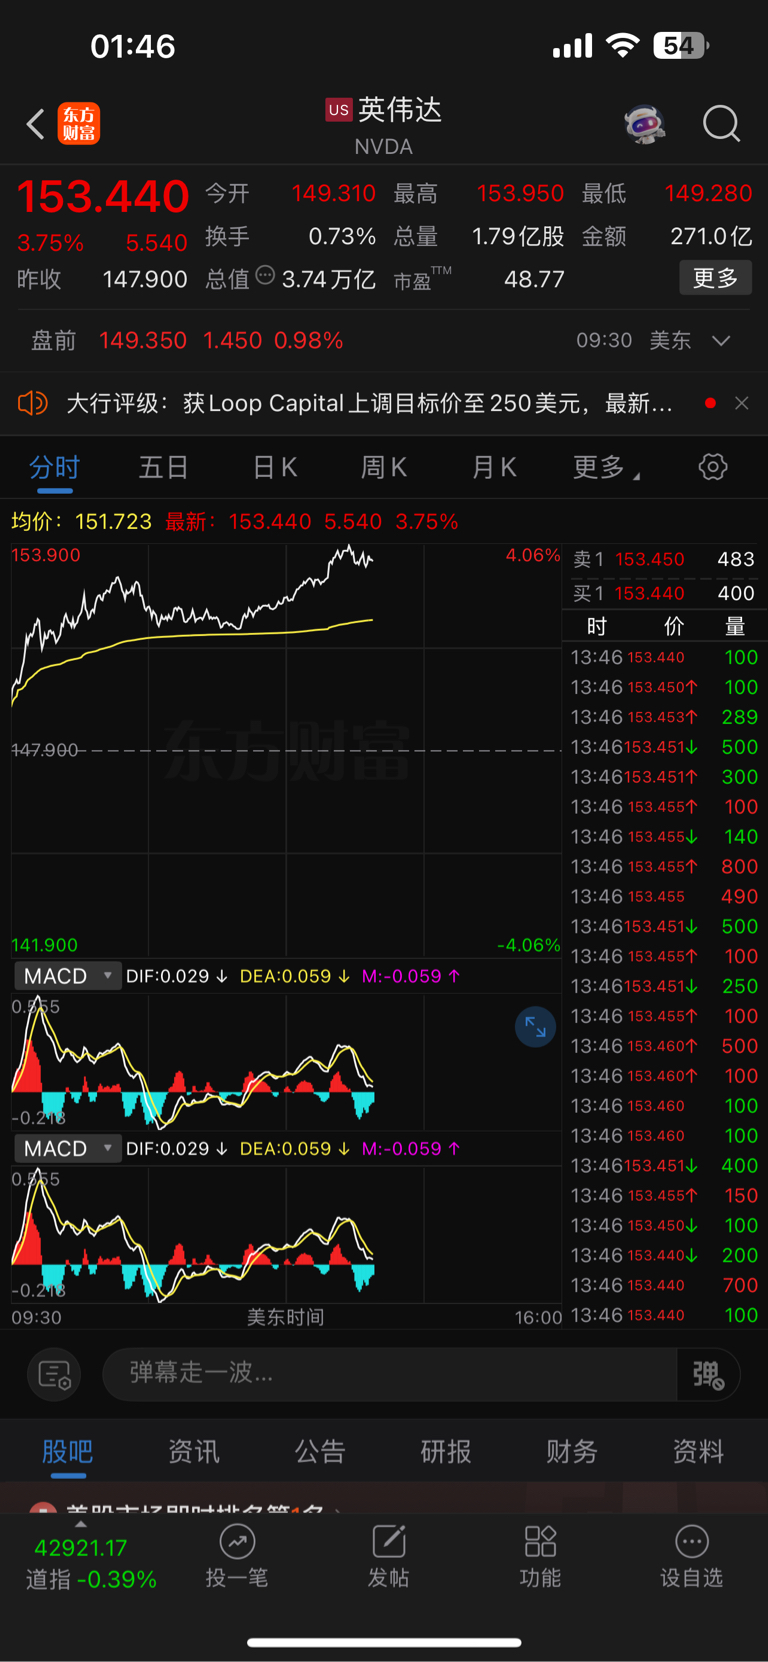Expand the 盘前 美东 chevron
The image size is (768, 1662).
(721, 341)
